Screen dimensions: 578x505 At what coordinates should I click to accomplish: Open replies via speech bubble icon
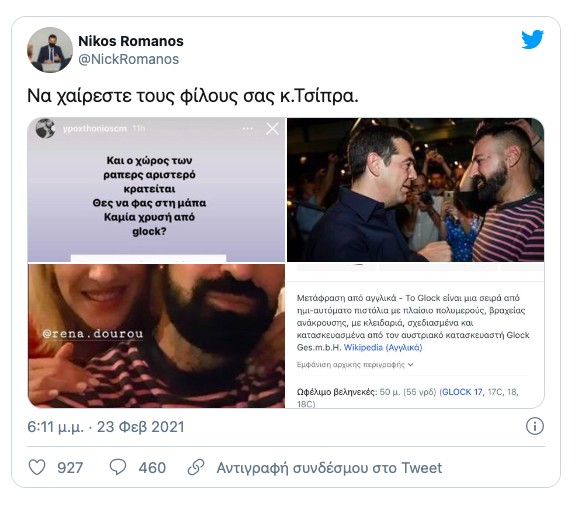[118, 467]
